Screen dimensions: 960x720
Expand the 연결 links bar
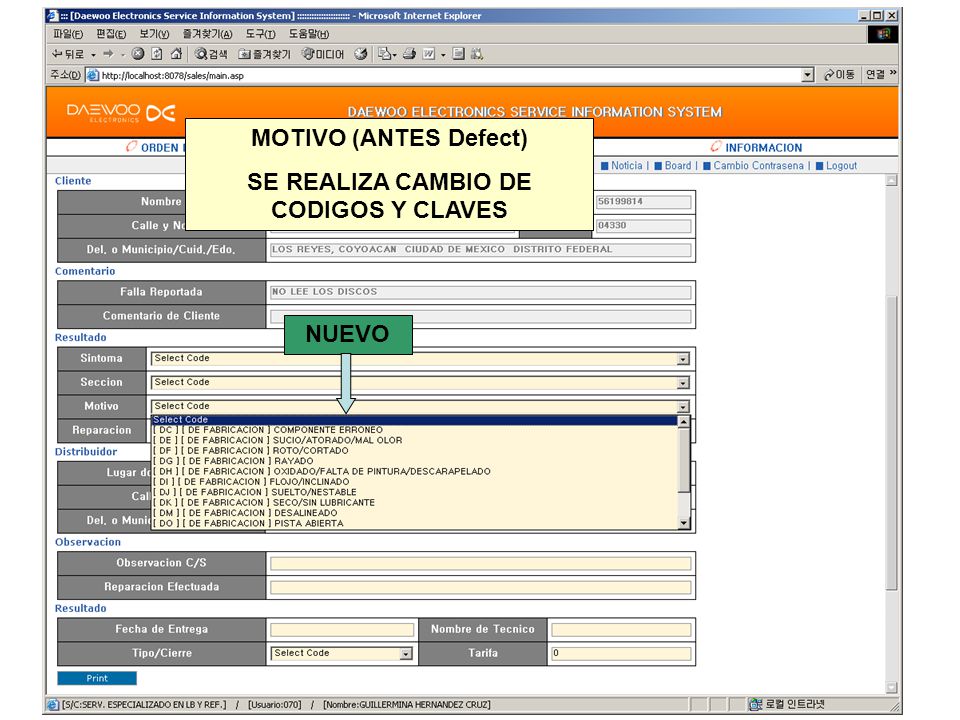(x=880, y=75)
